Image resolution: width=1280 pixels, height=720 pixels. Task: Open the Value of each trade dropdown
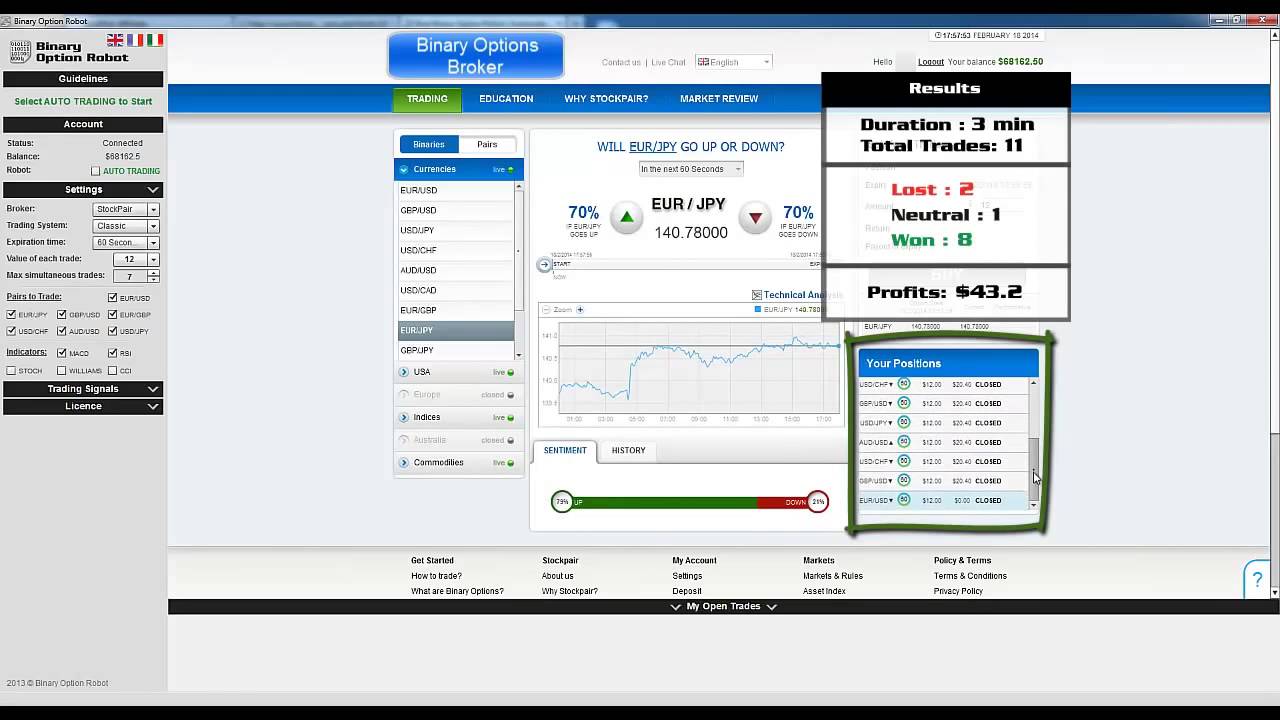pos(136,259)
